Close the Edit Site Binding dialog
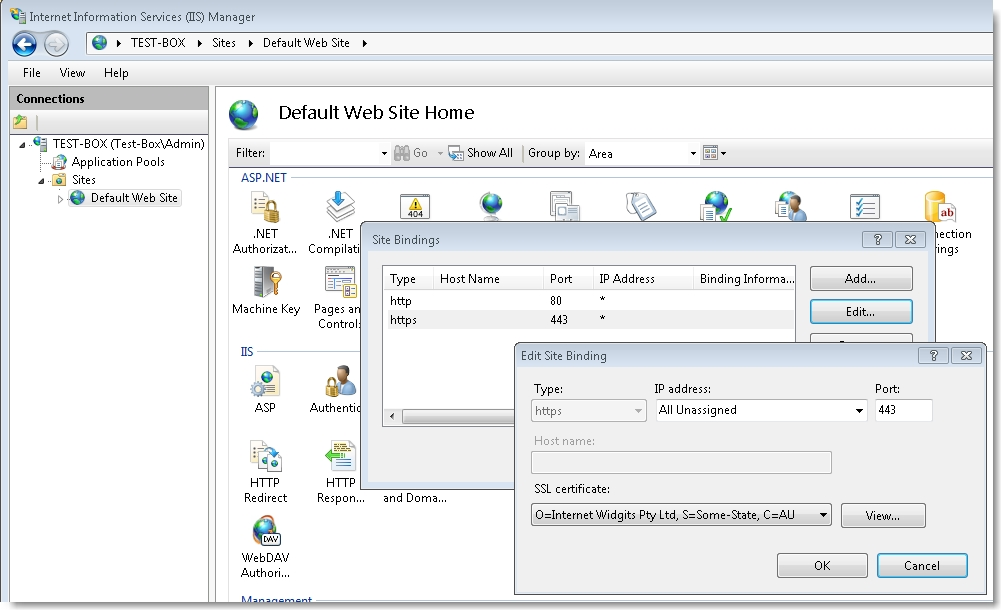 pyautogui.click(x=967, y=355)
